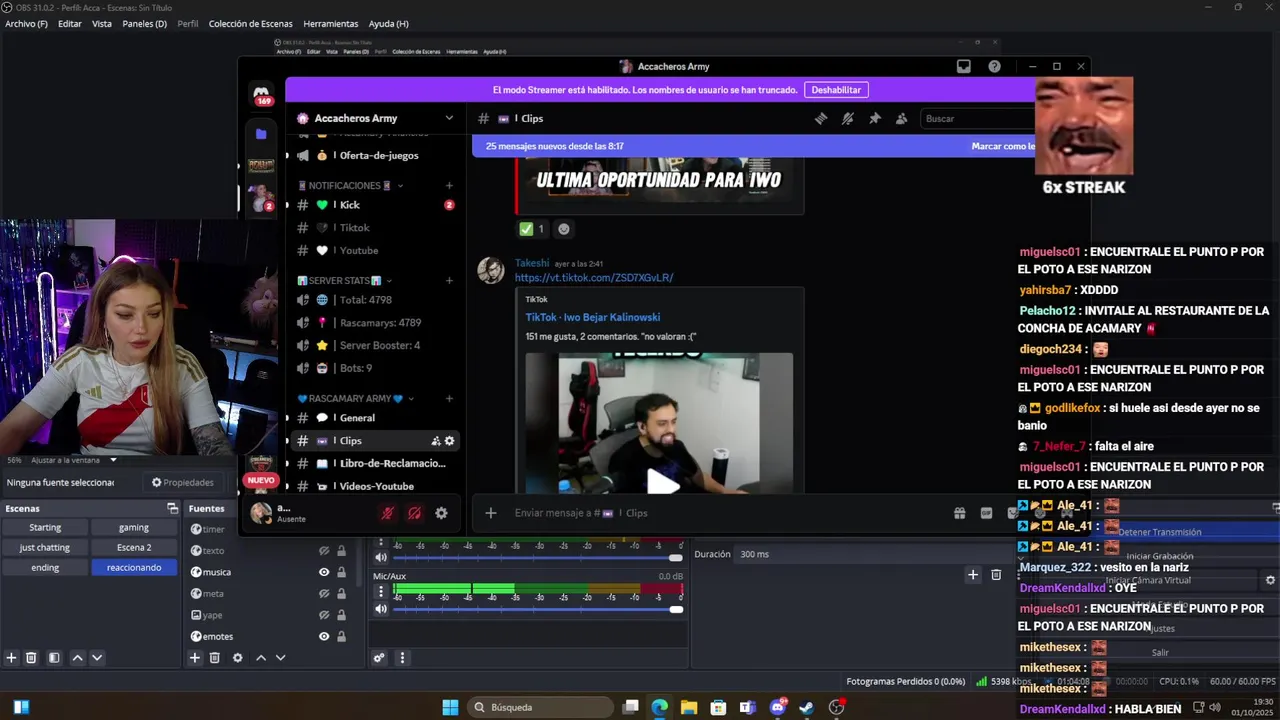Click Discord Buscar search field
Screen dimensions: 1280x720
click(x=978, y=118)
